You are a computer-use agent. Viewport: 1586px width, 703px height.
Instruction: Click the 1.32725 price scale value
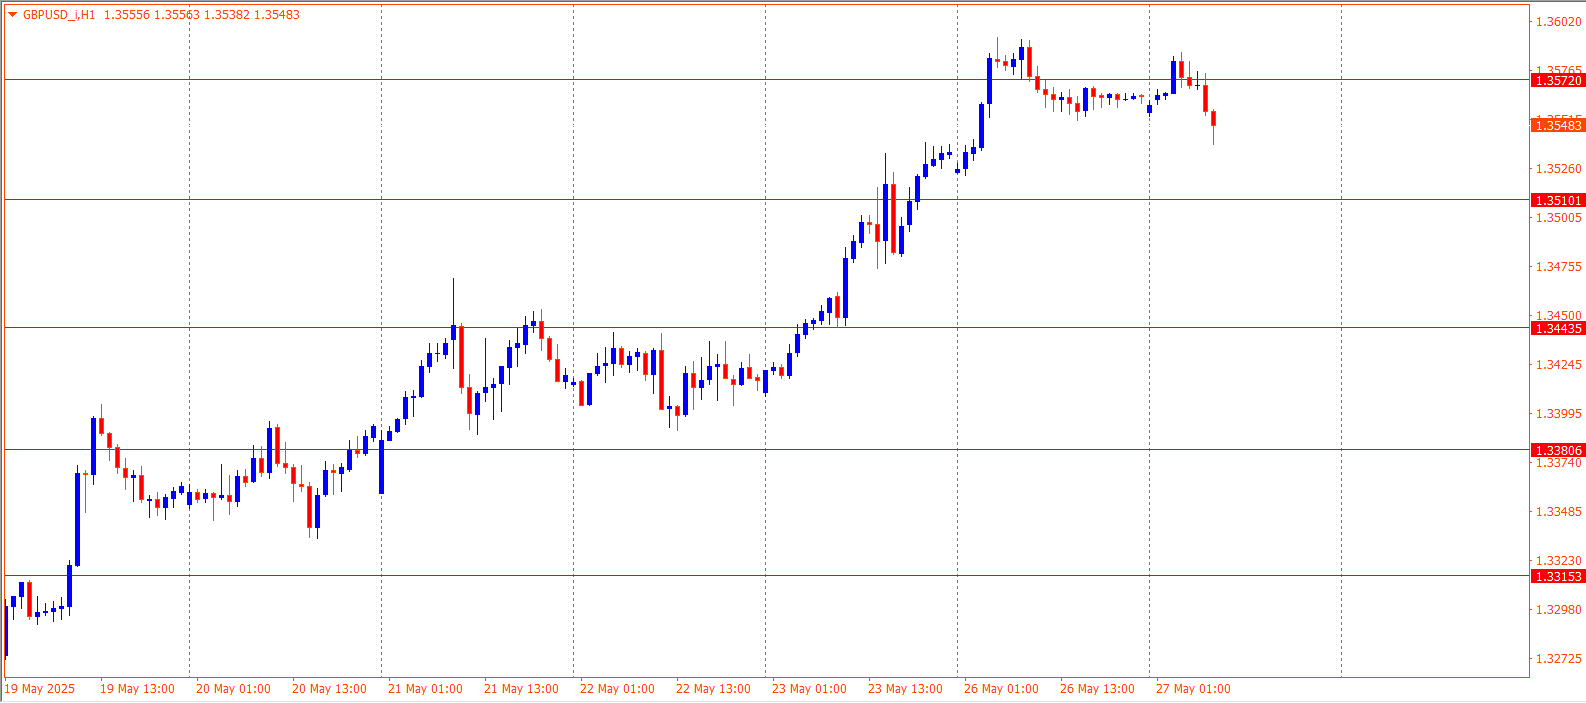pos(1559,659)
